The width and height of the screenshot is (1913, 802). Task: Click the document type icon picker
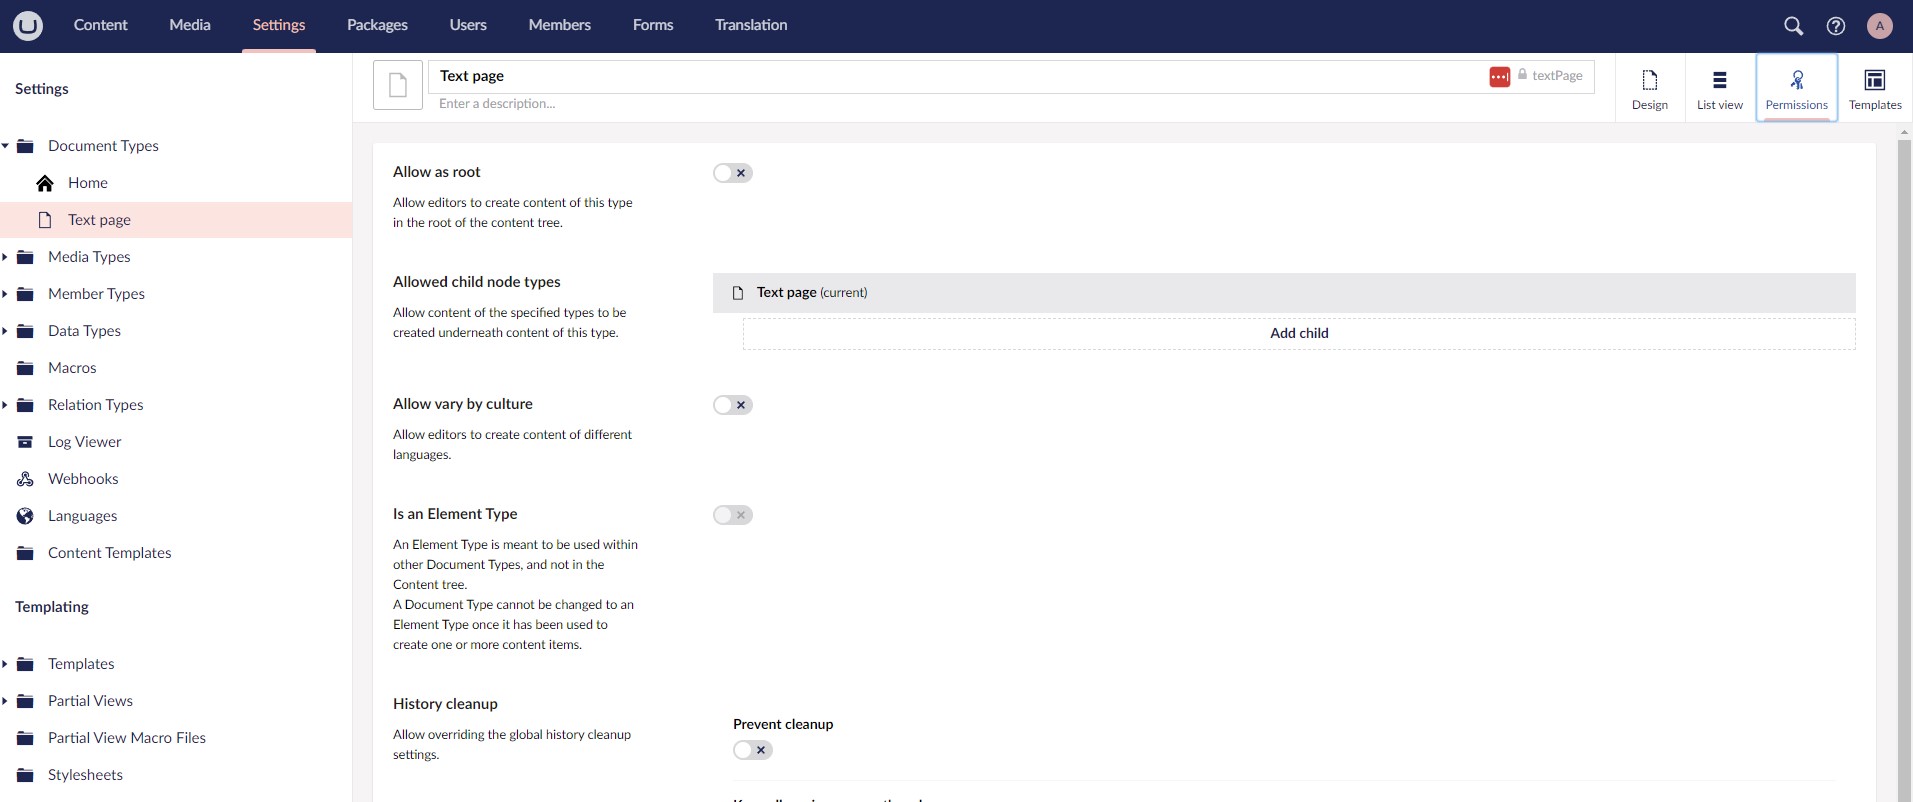coord(397,85)
